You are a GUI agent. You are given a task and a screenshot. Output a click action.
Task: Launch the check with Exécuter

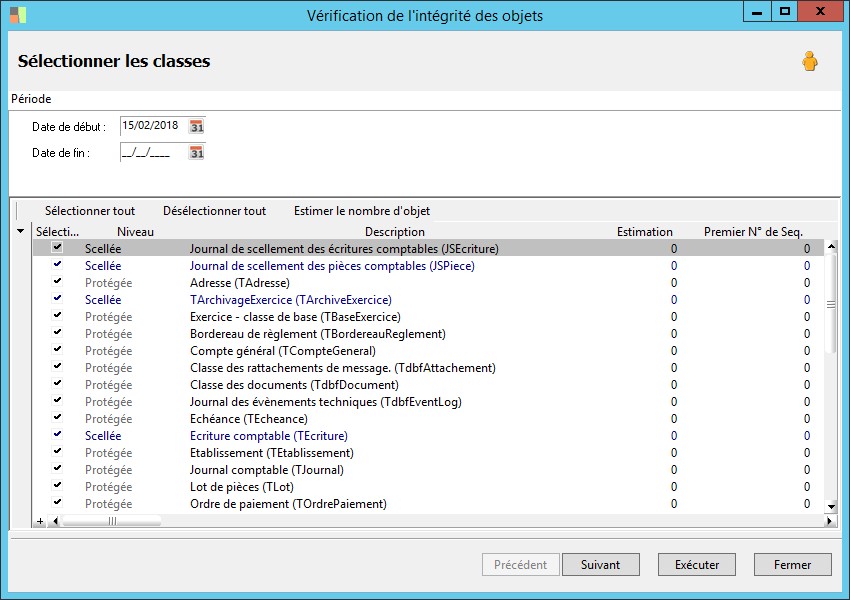pyautogui.click(x=696, y=565)
